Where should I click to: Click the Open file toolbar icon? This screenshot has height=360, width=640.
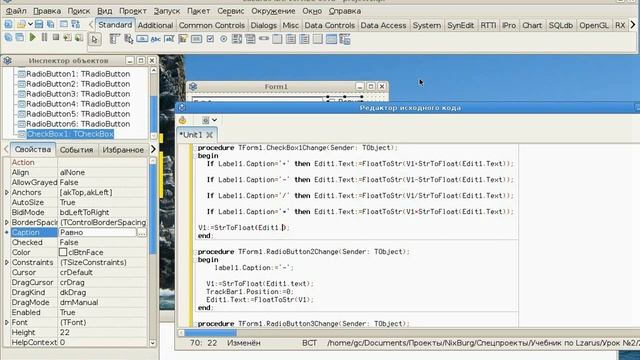[x=21, y=24]
